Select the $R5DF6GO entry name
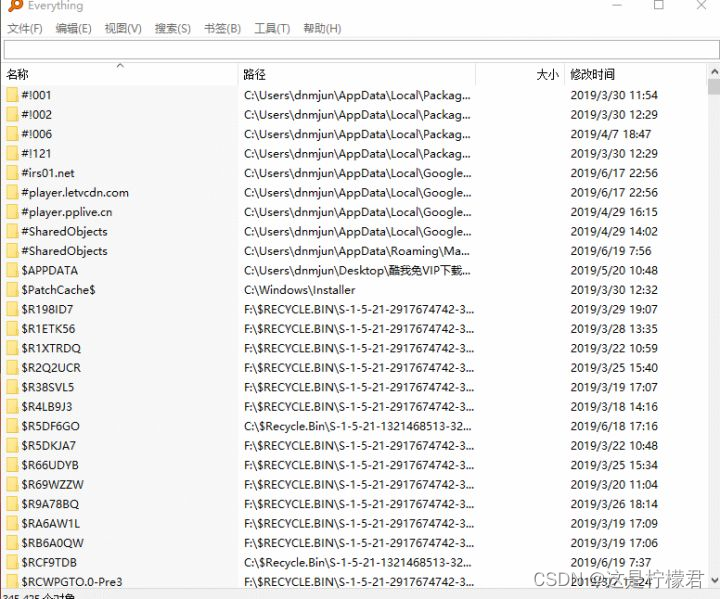Image resolution: width=720 pixels, height=599 pixels. tap(51, 426)
